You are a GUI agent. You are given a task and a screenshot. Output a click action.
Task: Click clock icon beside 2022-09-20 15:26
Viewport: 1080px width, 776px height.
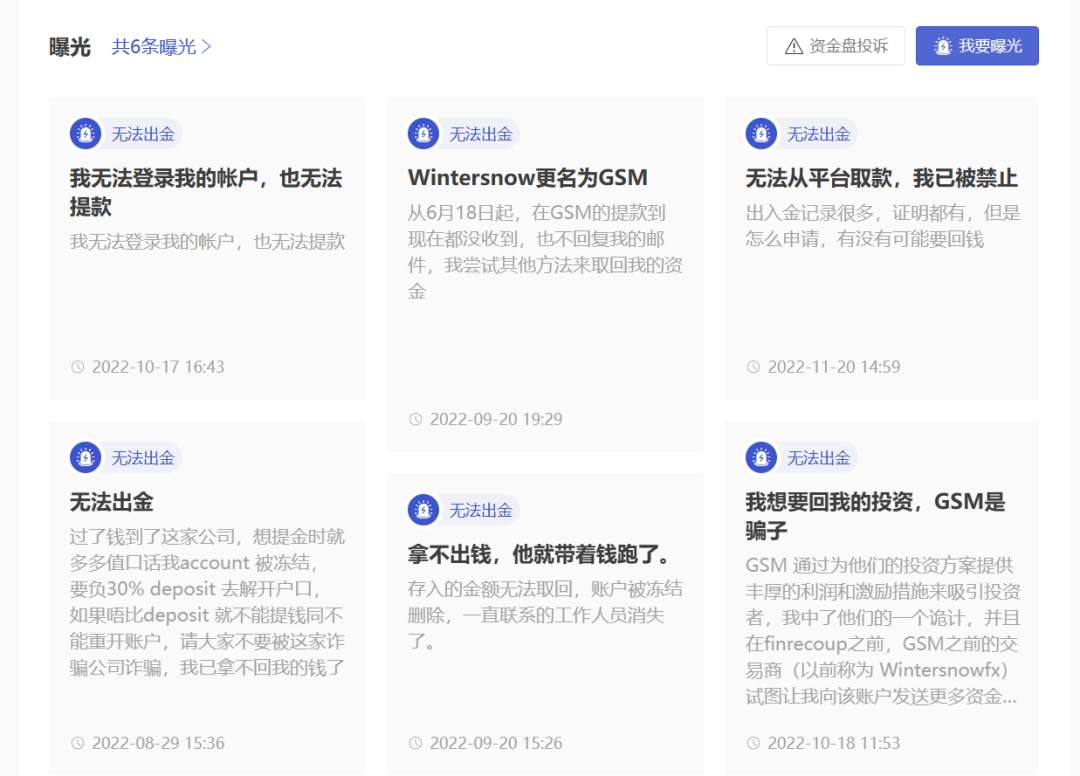pyautogui.click(x=415, y=743)
